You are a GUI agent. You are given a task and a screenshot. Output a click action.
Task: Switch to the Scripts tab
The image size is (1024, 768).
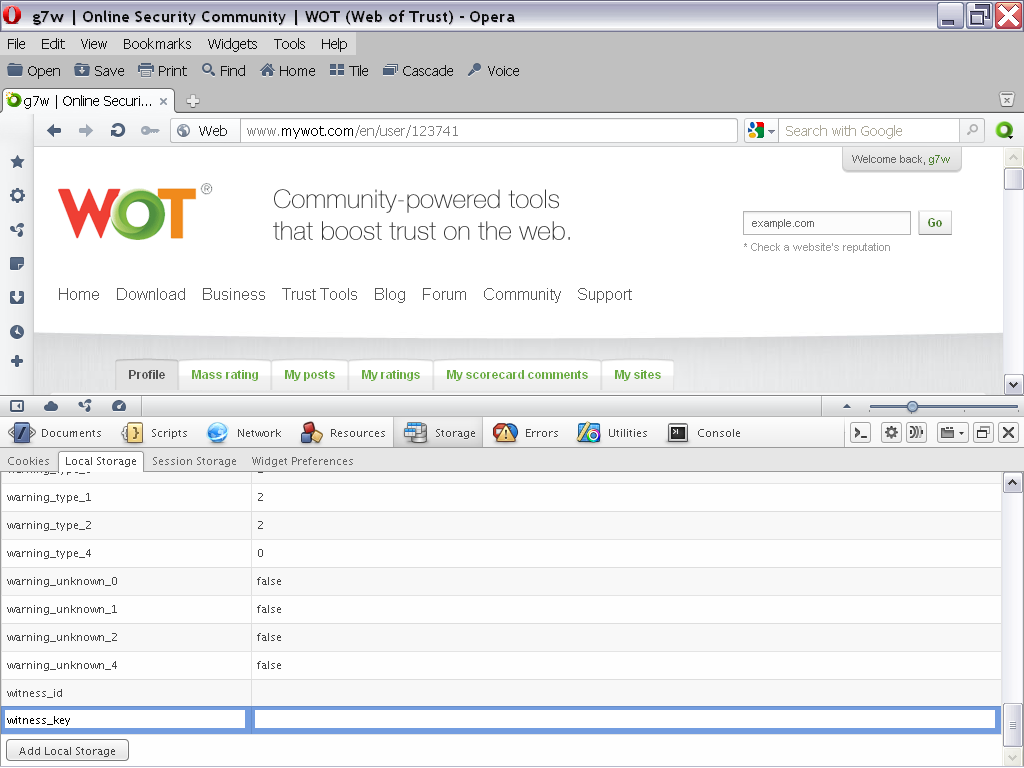[x=155, y=432]
